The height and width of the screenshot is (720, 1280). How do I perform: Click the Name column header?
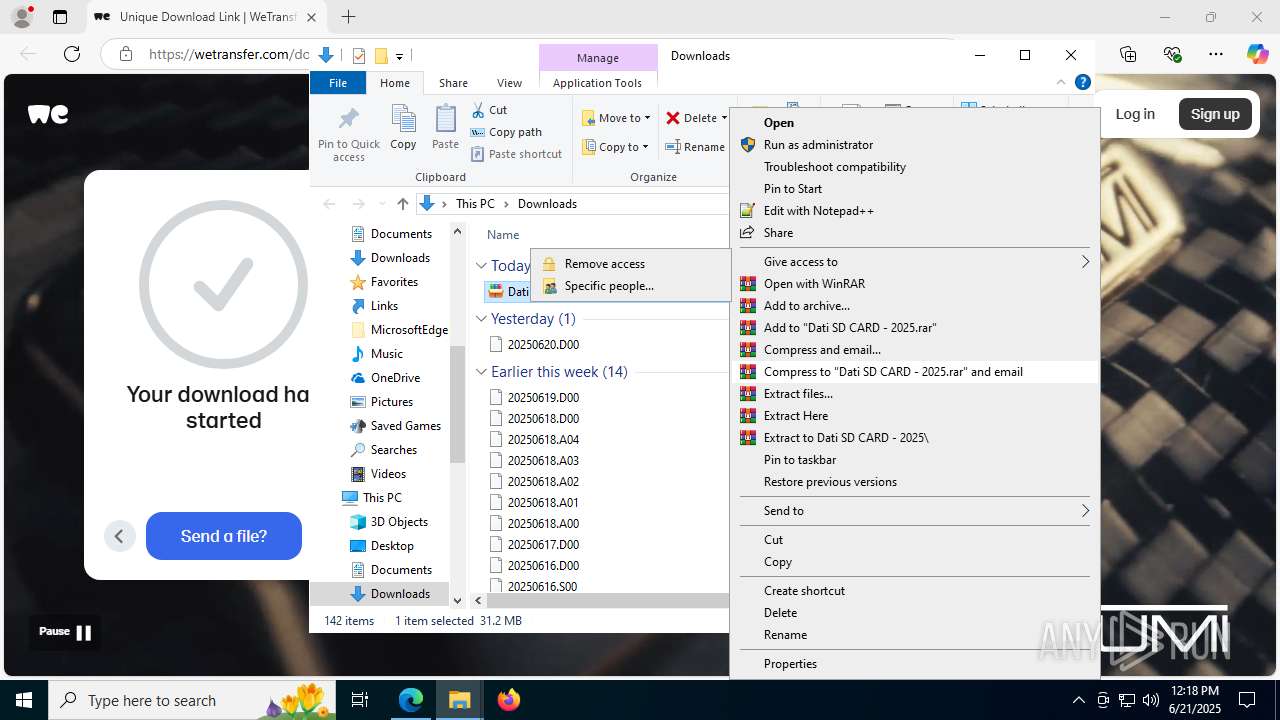point(503,235)
